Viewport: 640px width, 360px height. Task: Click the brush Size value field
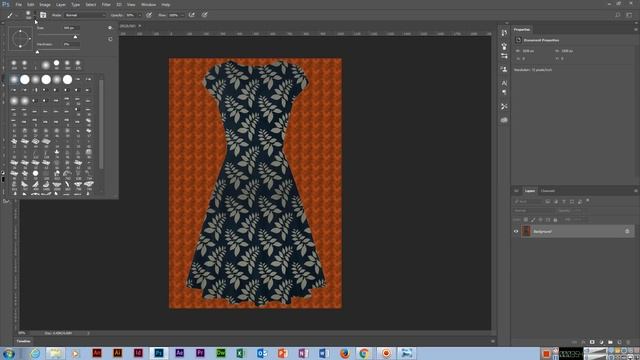[x=71, y=28]
